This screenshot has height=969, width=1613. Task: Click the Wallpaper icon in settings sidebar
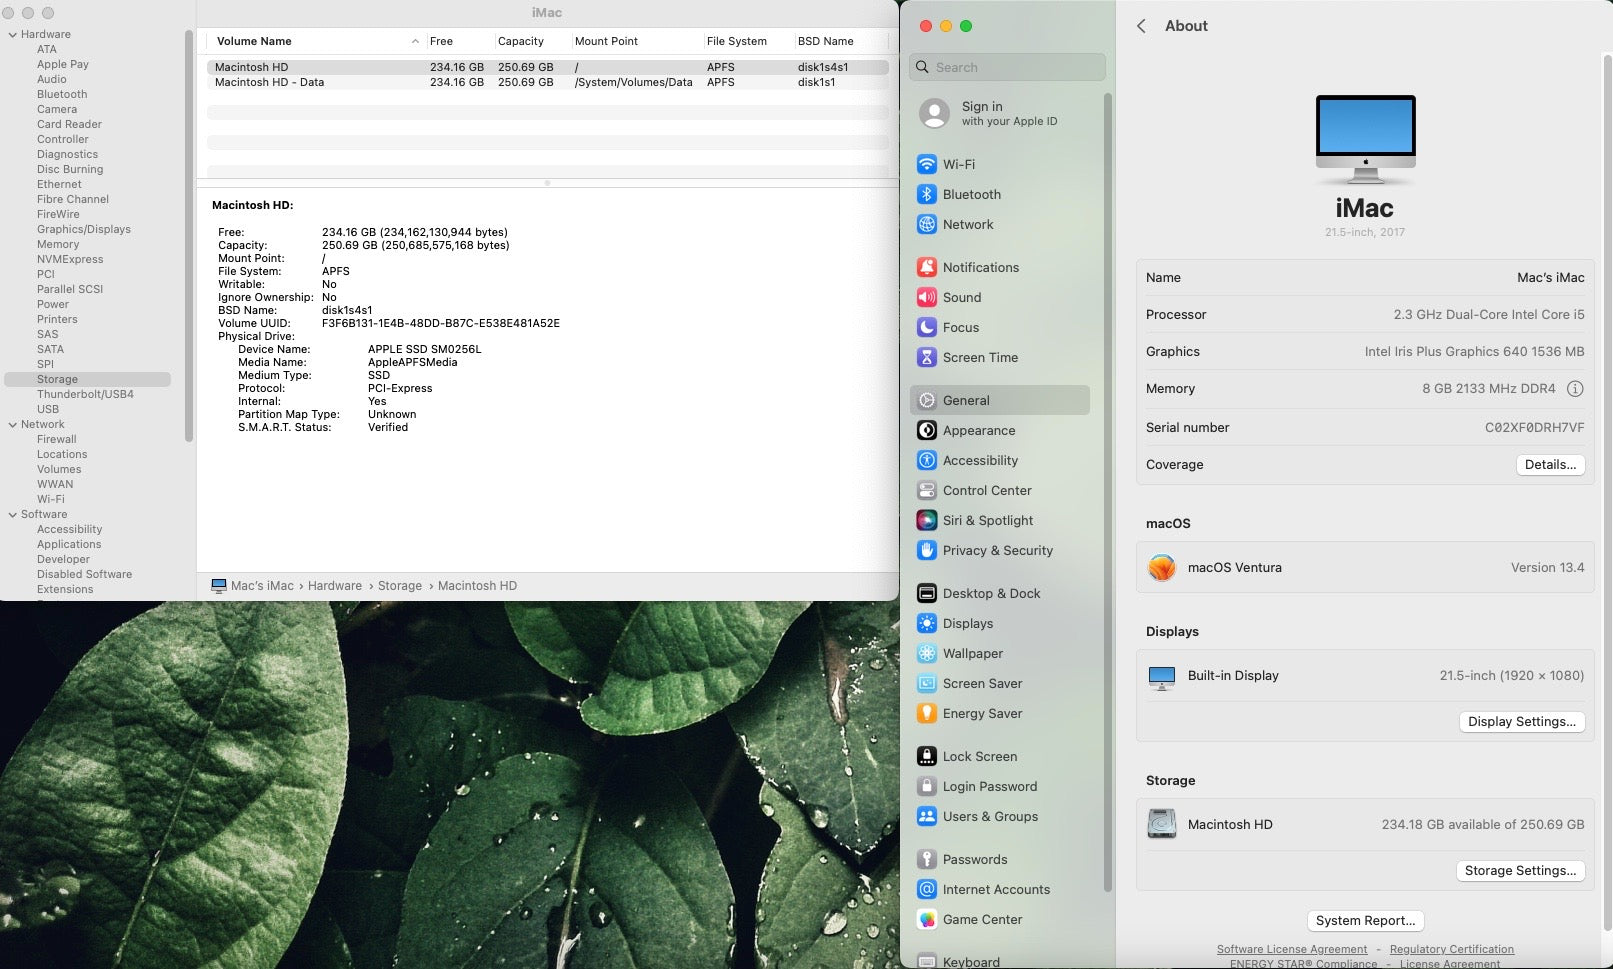926,653
